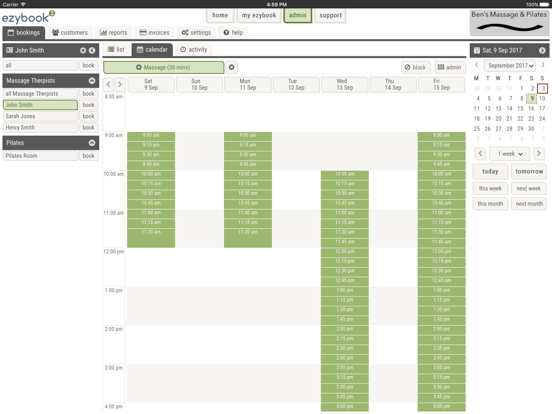Click book next to Pilates Room
The width and height of the screenshot is (552, 414).
click(x=88, y=156)
